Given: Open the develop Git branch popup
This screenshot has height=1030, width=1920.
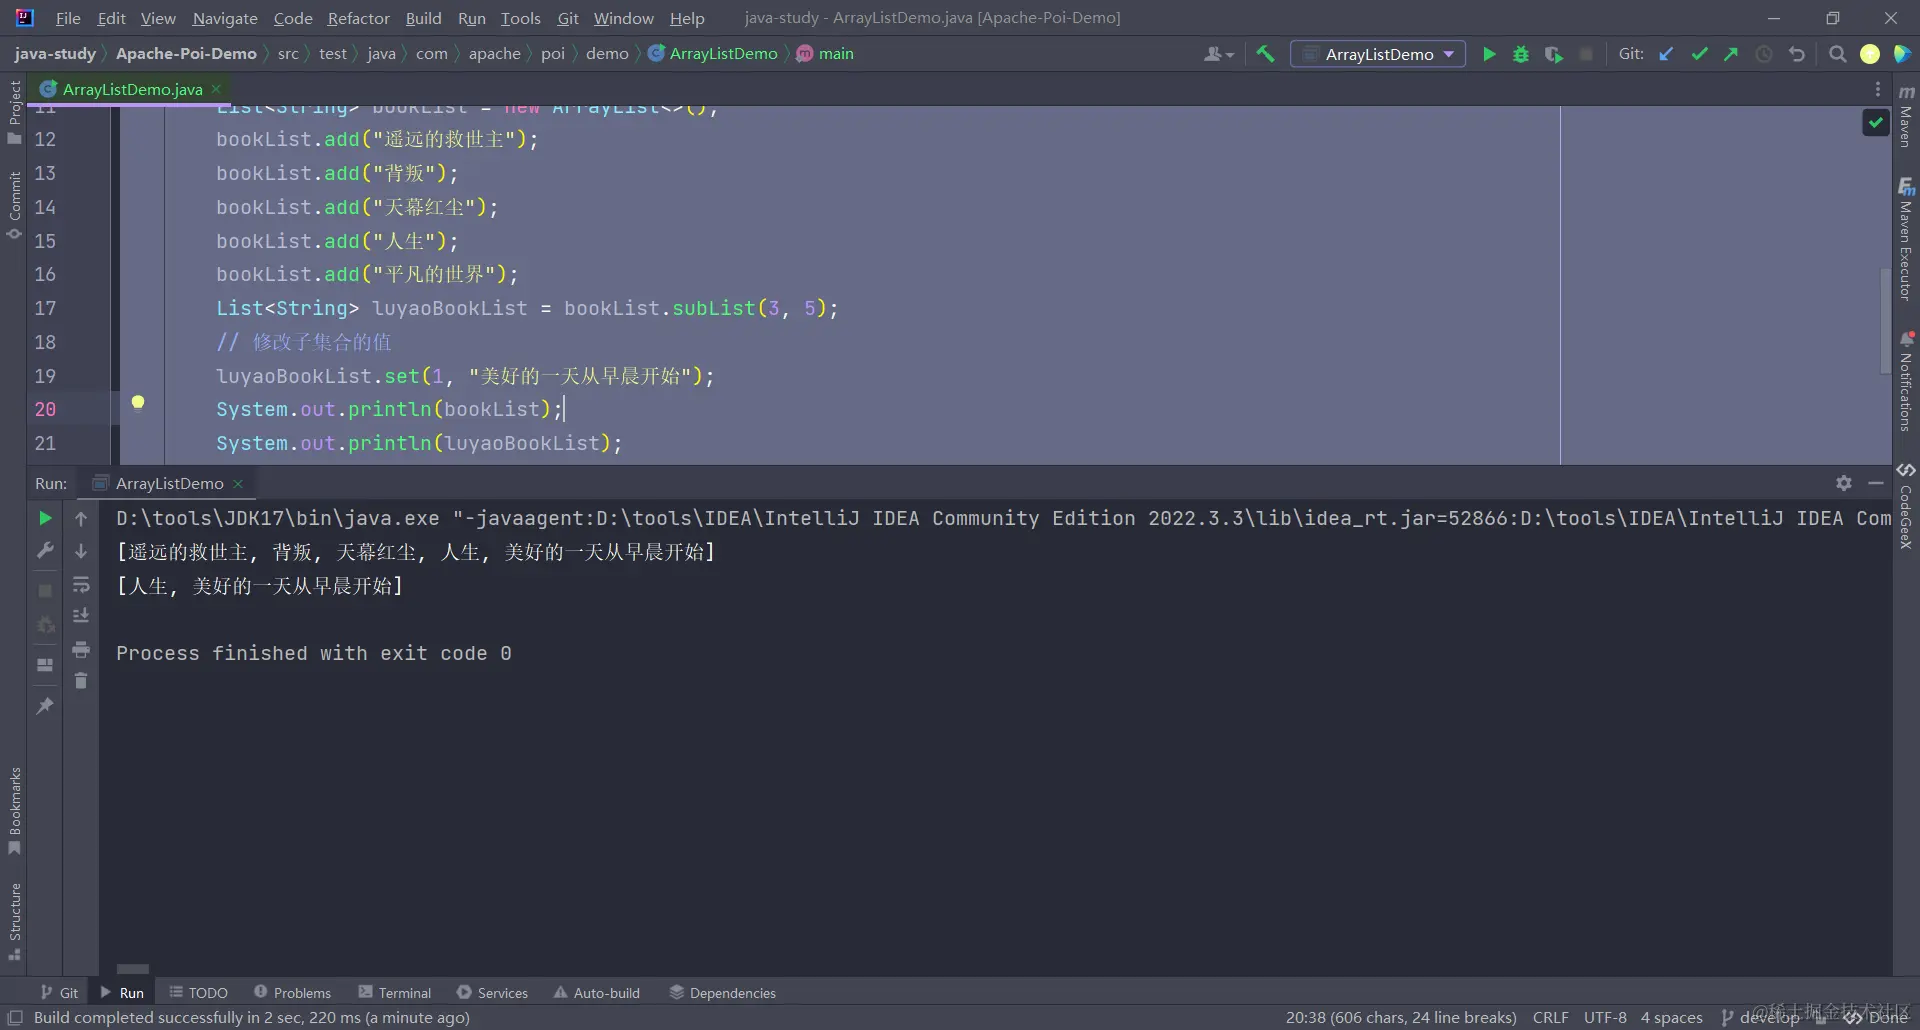Looking at the screenshot, I should [x=1761, y=1017].
